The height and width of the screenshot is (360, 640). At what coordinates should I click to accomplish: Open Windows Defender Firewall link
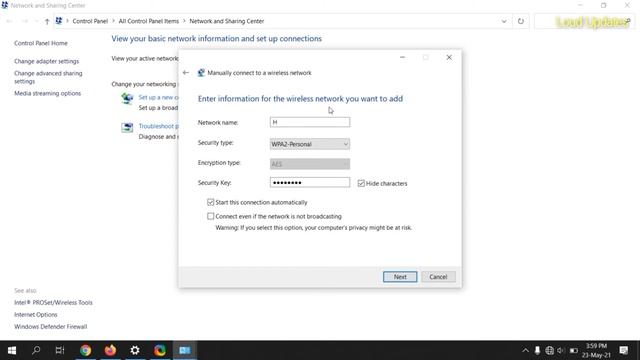click(x=51, y=327)
